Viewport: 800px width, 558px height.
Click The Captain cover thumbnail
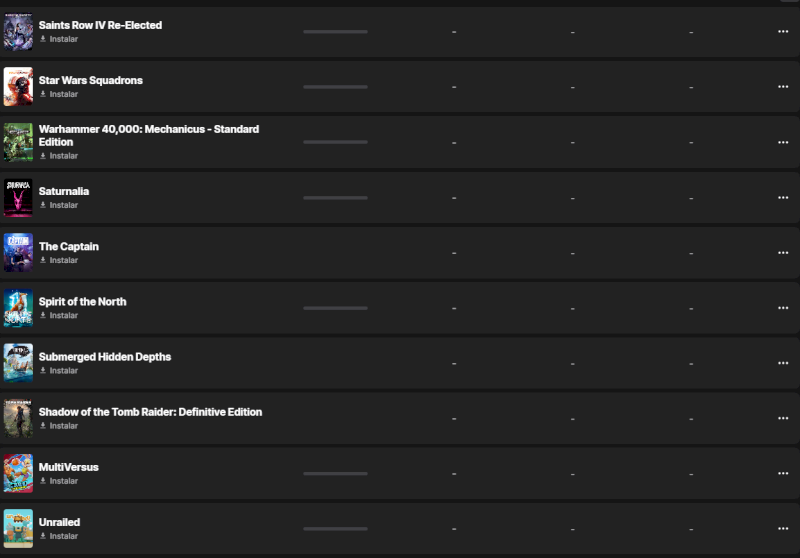(18, 253)
